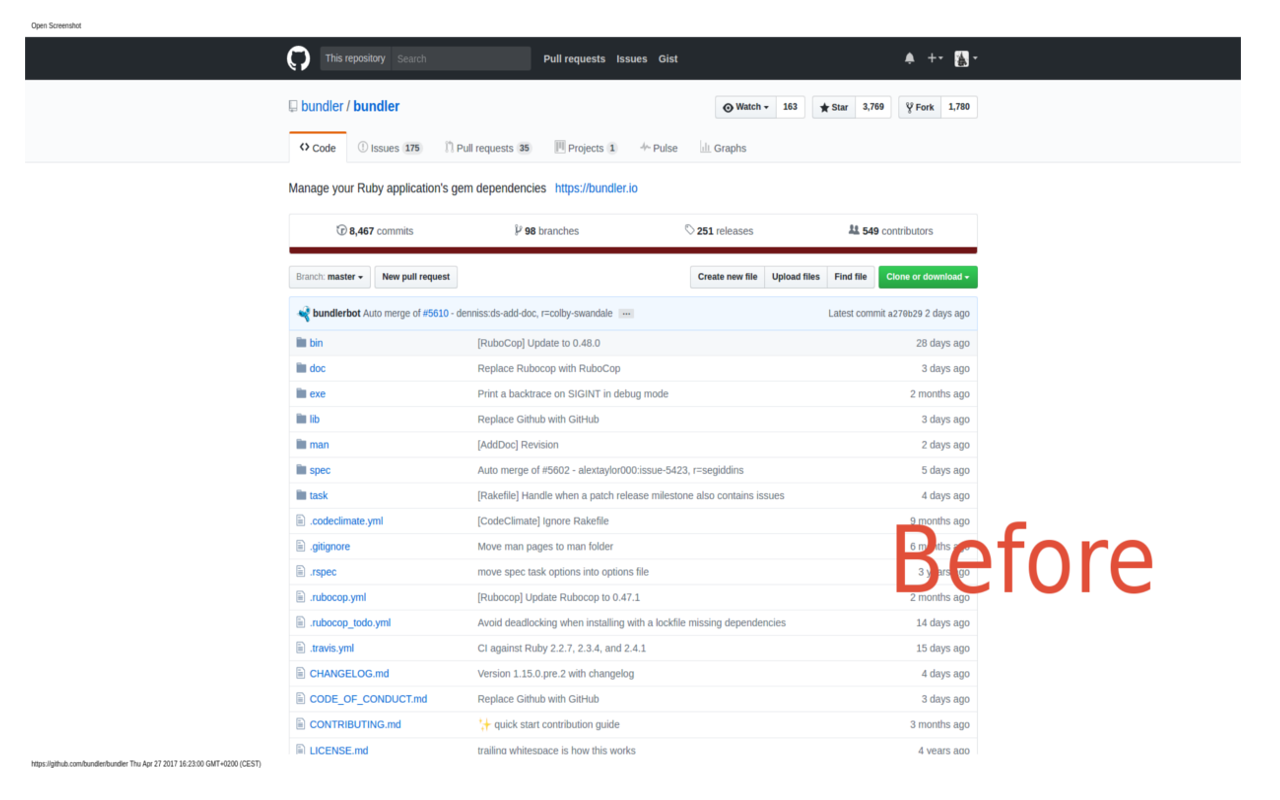This screenshot has height=800, width=1280.
Task: Open the user avatar menu
Action: point(965,59)
